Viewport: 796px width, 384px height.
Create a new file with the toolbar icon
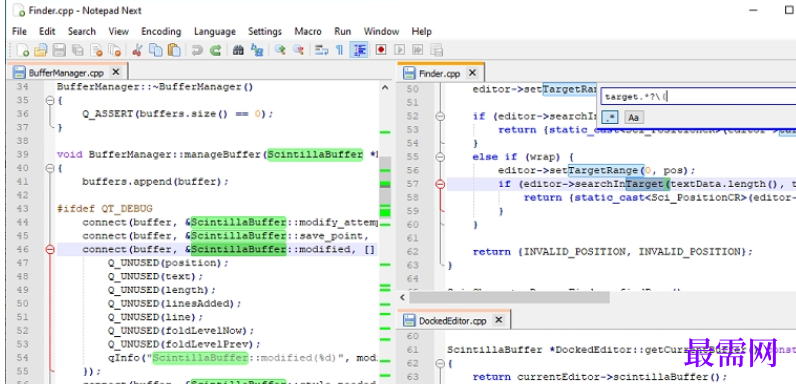pos(23,50)
